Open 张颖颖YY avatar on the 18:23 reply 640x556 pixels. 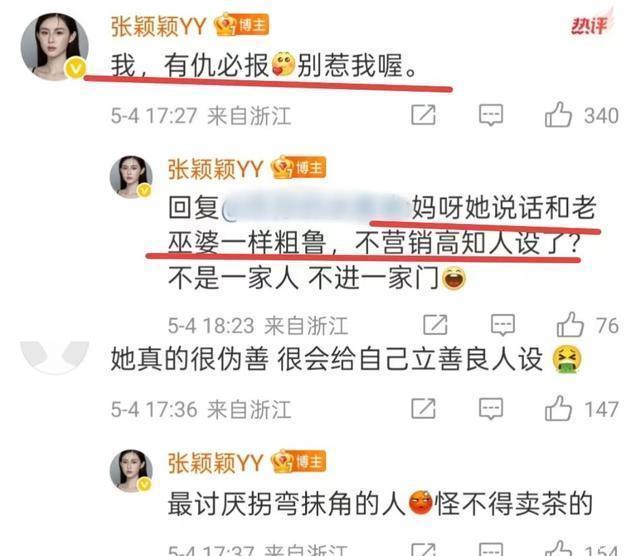[131, 177]
